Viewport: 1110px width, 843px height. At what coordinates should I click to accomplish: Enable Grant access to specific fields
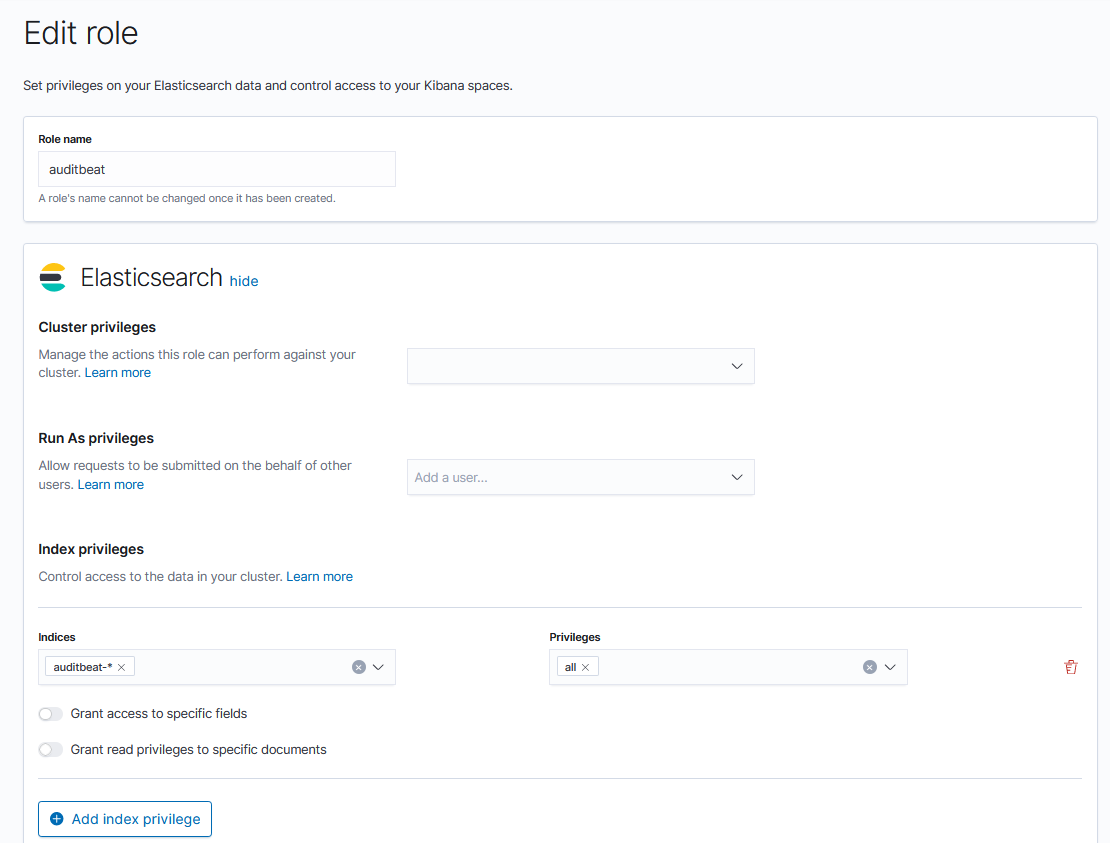(50, 714)
